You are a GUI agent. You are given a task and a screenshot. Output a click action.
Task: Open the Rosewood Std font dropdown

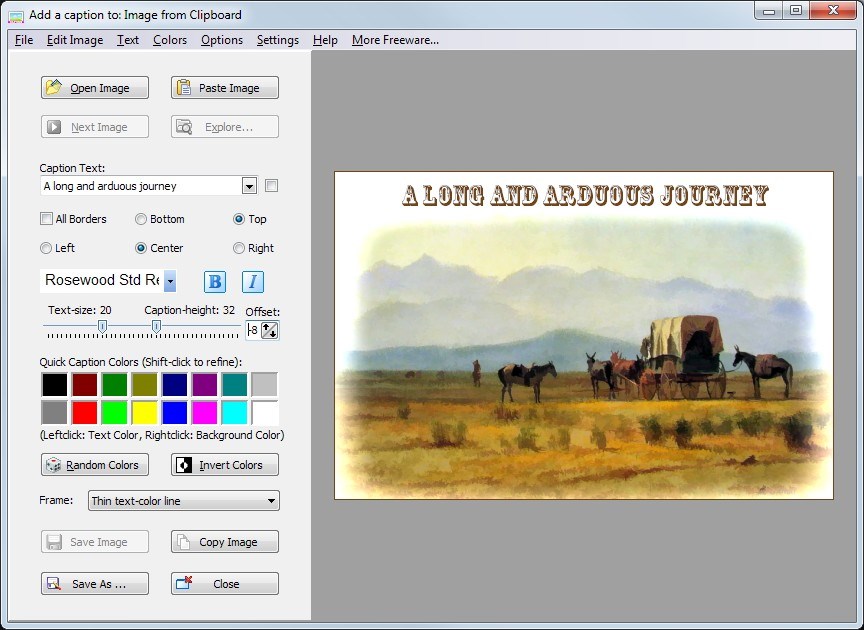(170, 281)
